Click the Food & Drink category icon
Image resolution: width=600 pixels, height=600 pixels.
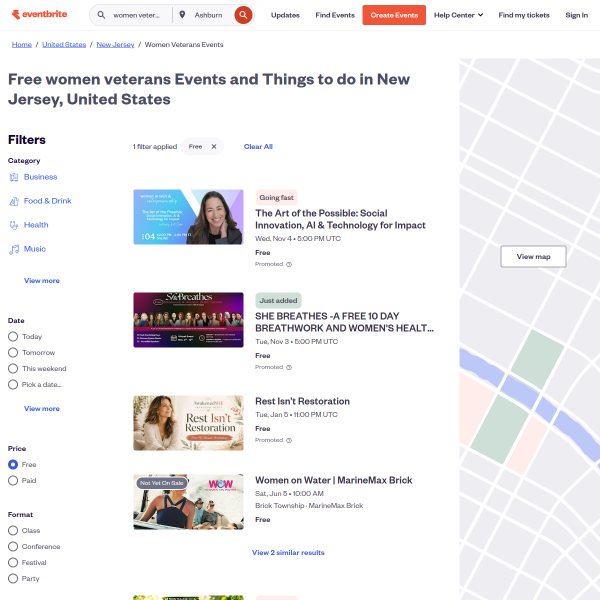[x=14, y=201]
